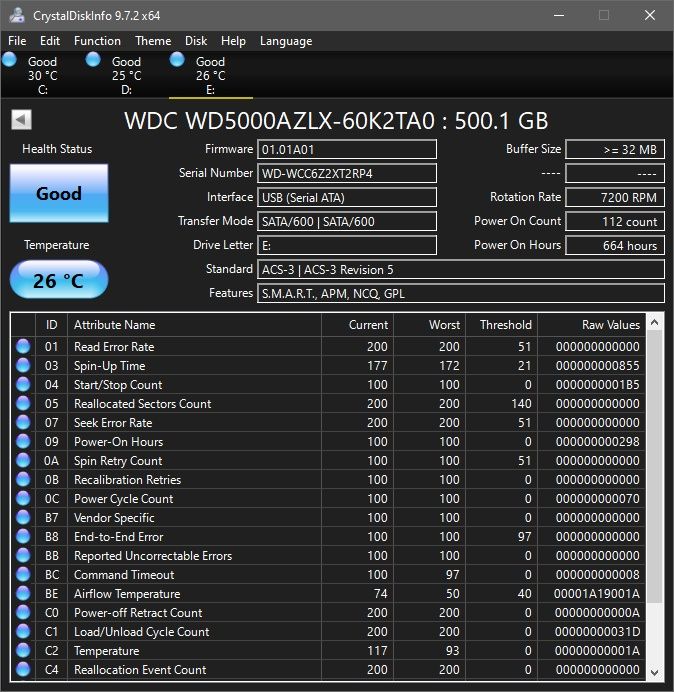Open the Function menu

(x=97, y=41)
